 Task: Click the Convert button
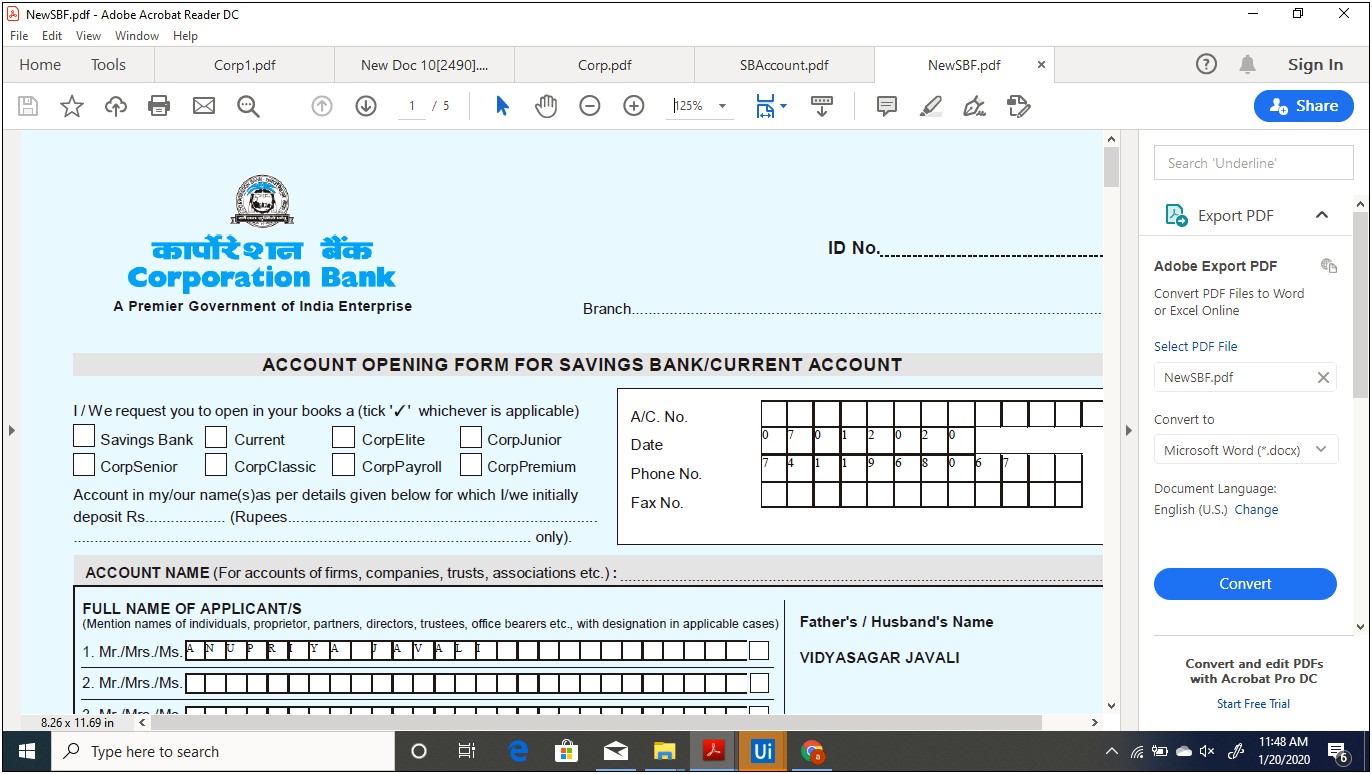pyautogui.click(x=1245, y=584)
